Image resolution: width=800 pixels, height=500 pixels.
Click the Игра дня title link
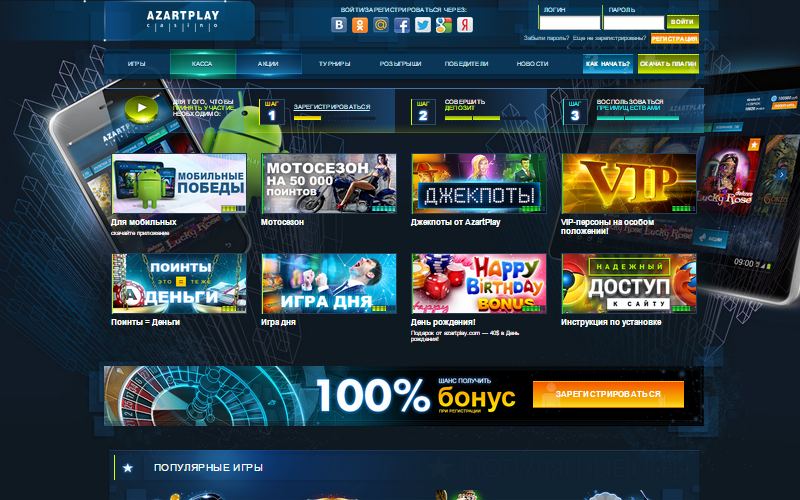(278, 322)
